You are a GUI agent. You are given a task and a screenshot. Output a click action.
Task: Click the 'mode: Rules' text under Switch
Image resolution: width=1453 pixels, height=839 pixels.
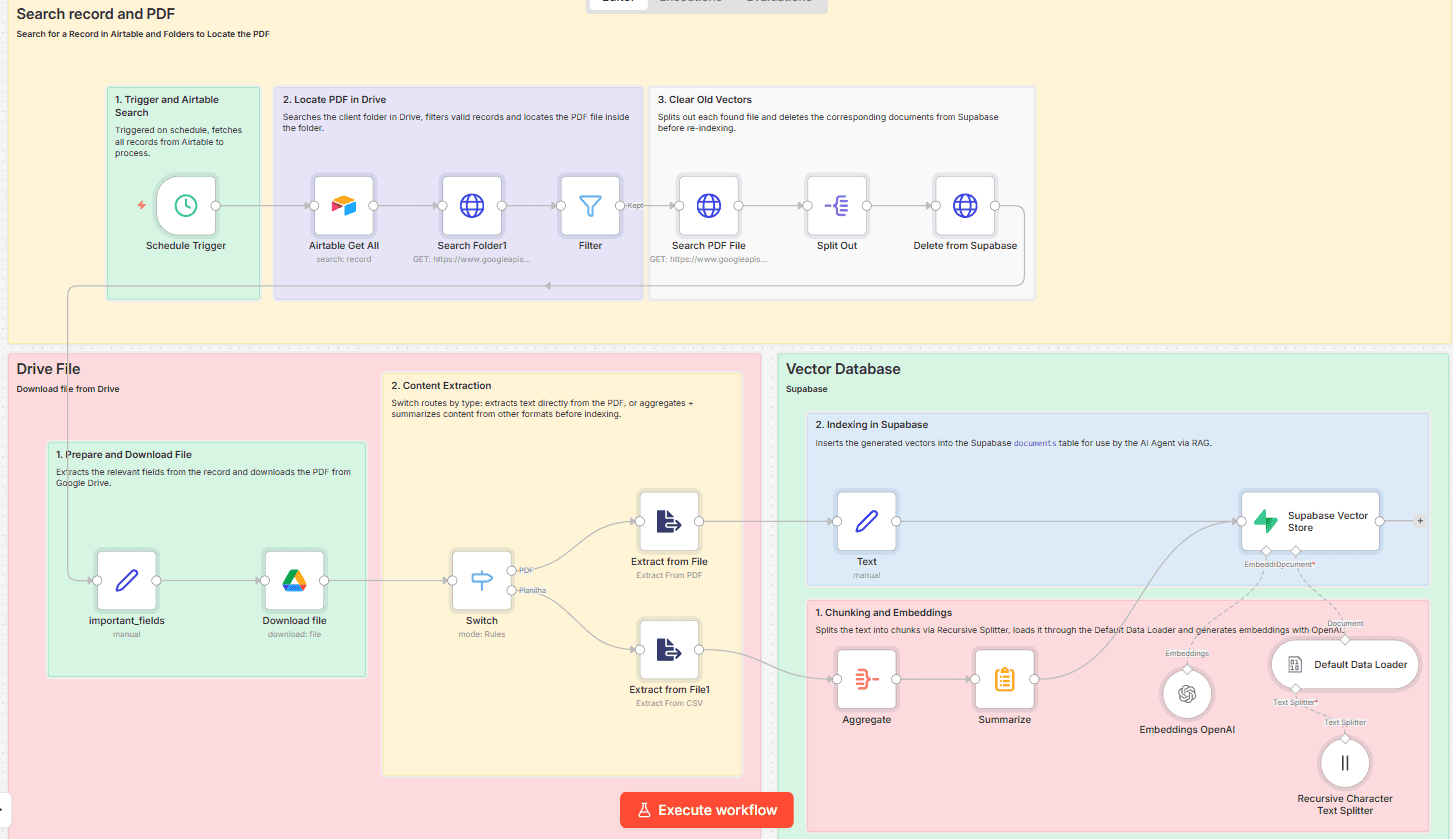(482, 634)
